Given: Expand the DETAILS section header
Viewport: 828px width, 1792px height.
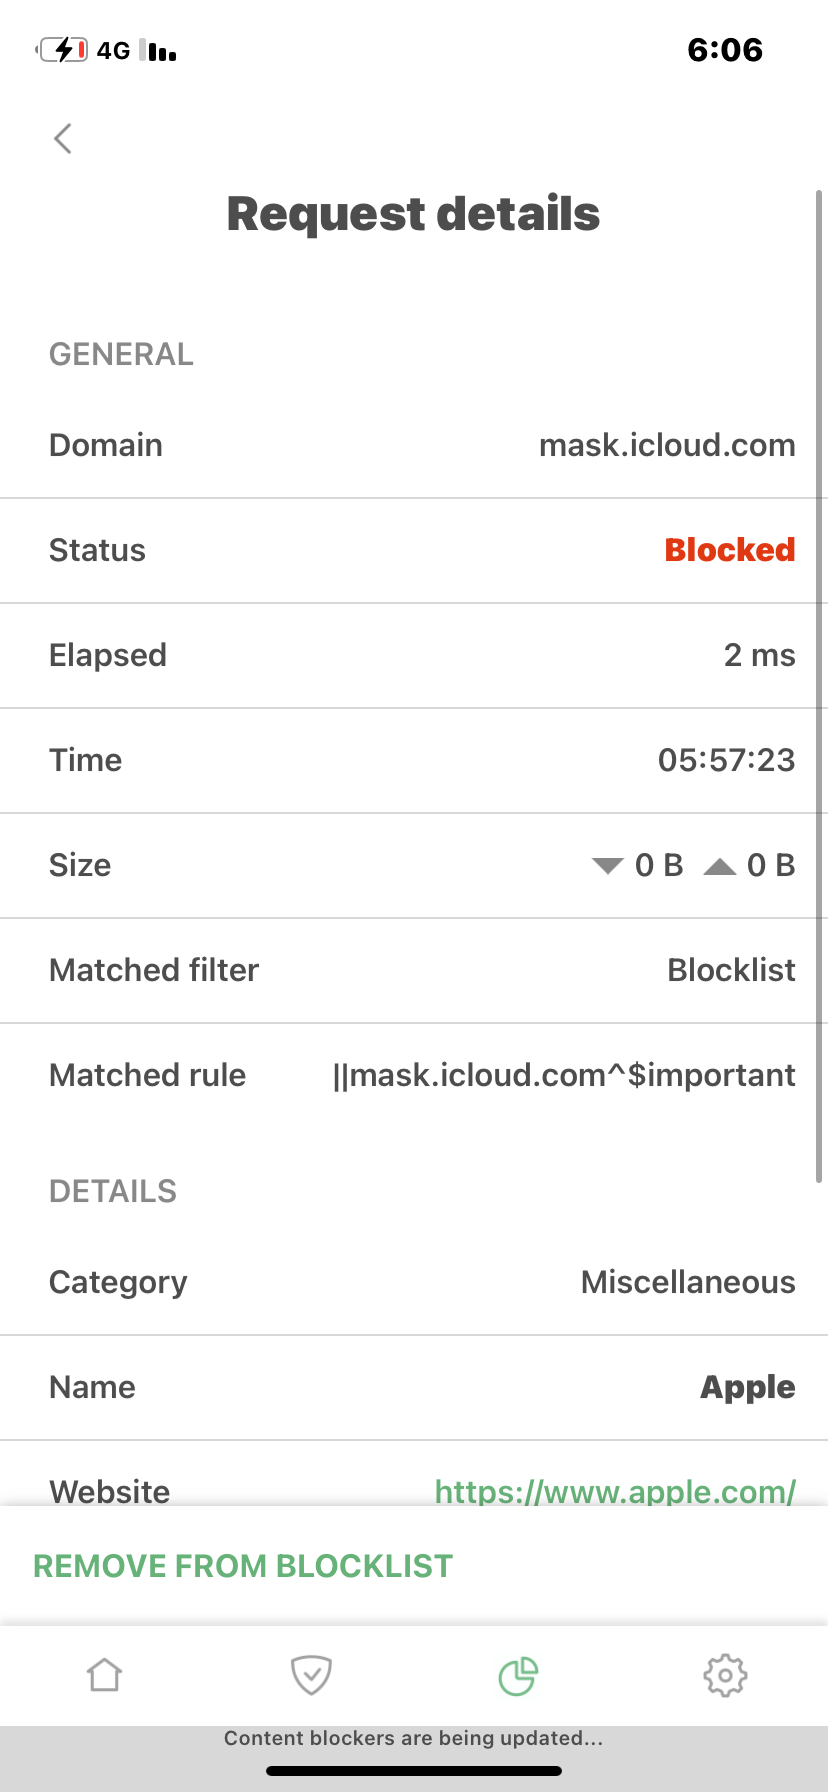Looking at the screenshot, I should 112,1190.
